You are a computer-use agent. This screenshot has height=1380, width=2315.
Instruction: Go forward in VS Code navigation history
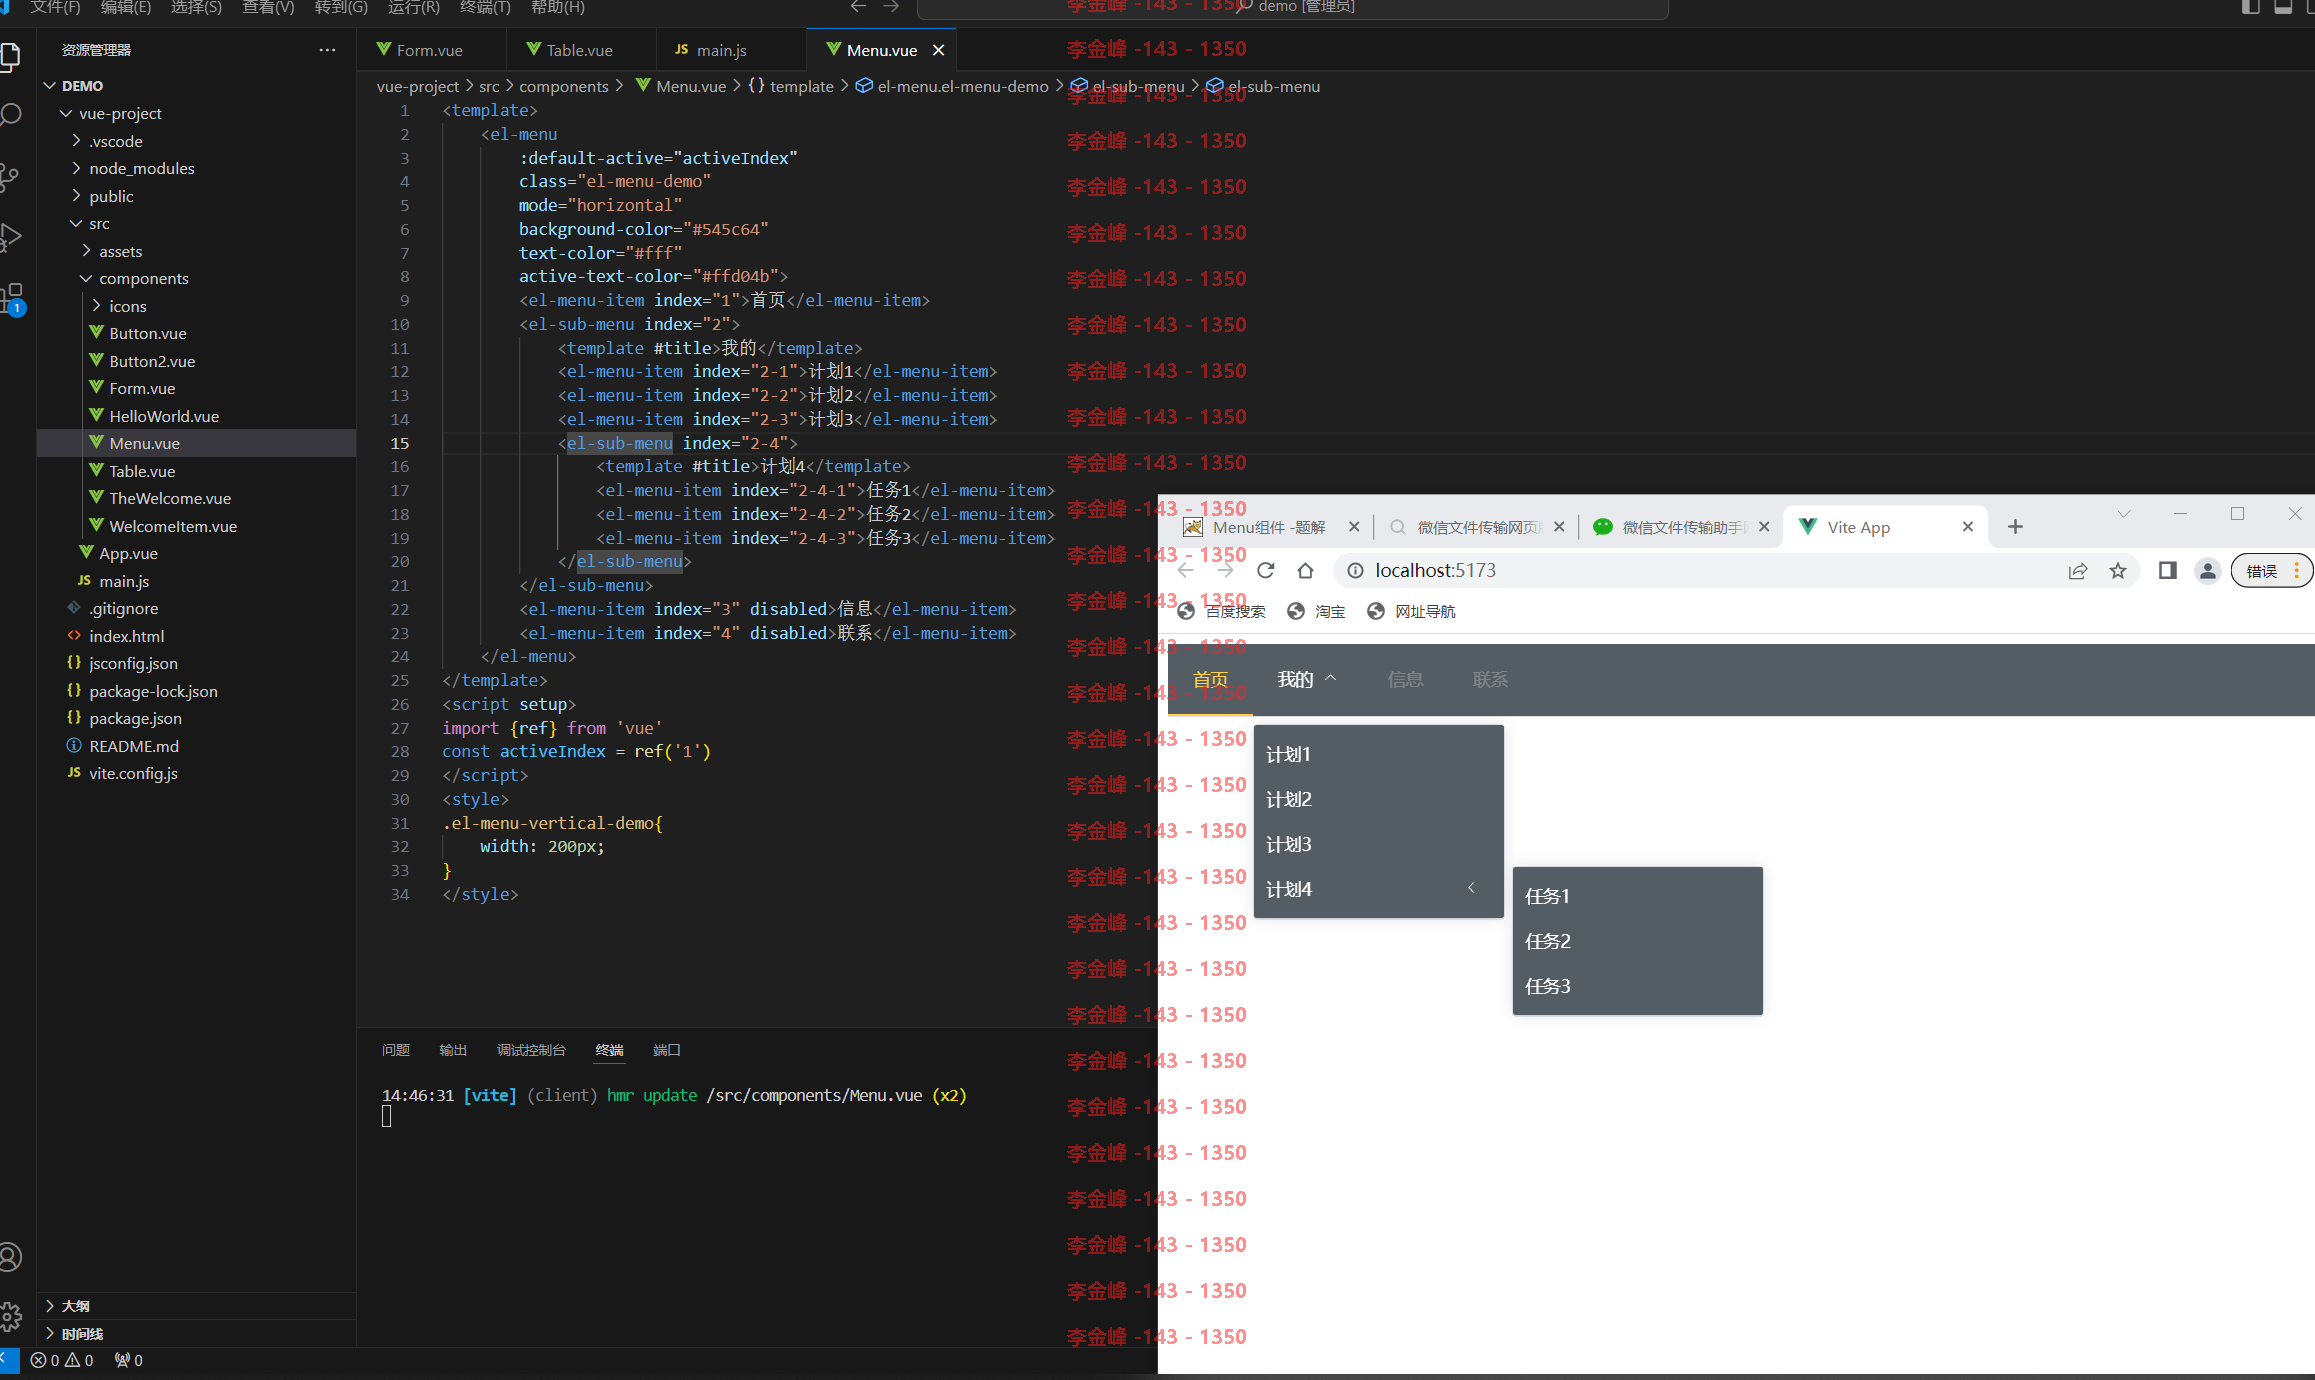891,7
